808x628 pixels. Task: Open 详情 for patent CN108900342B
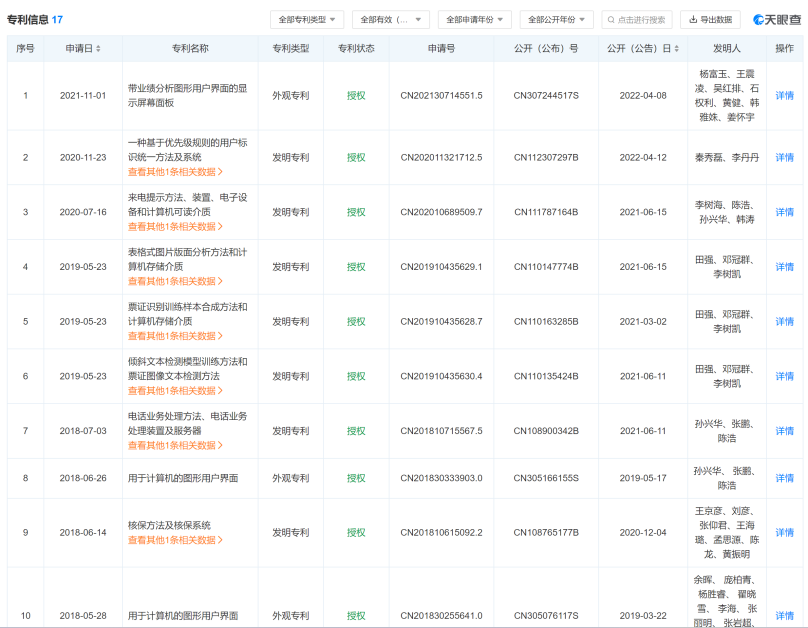784,431
